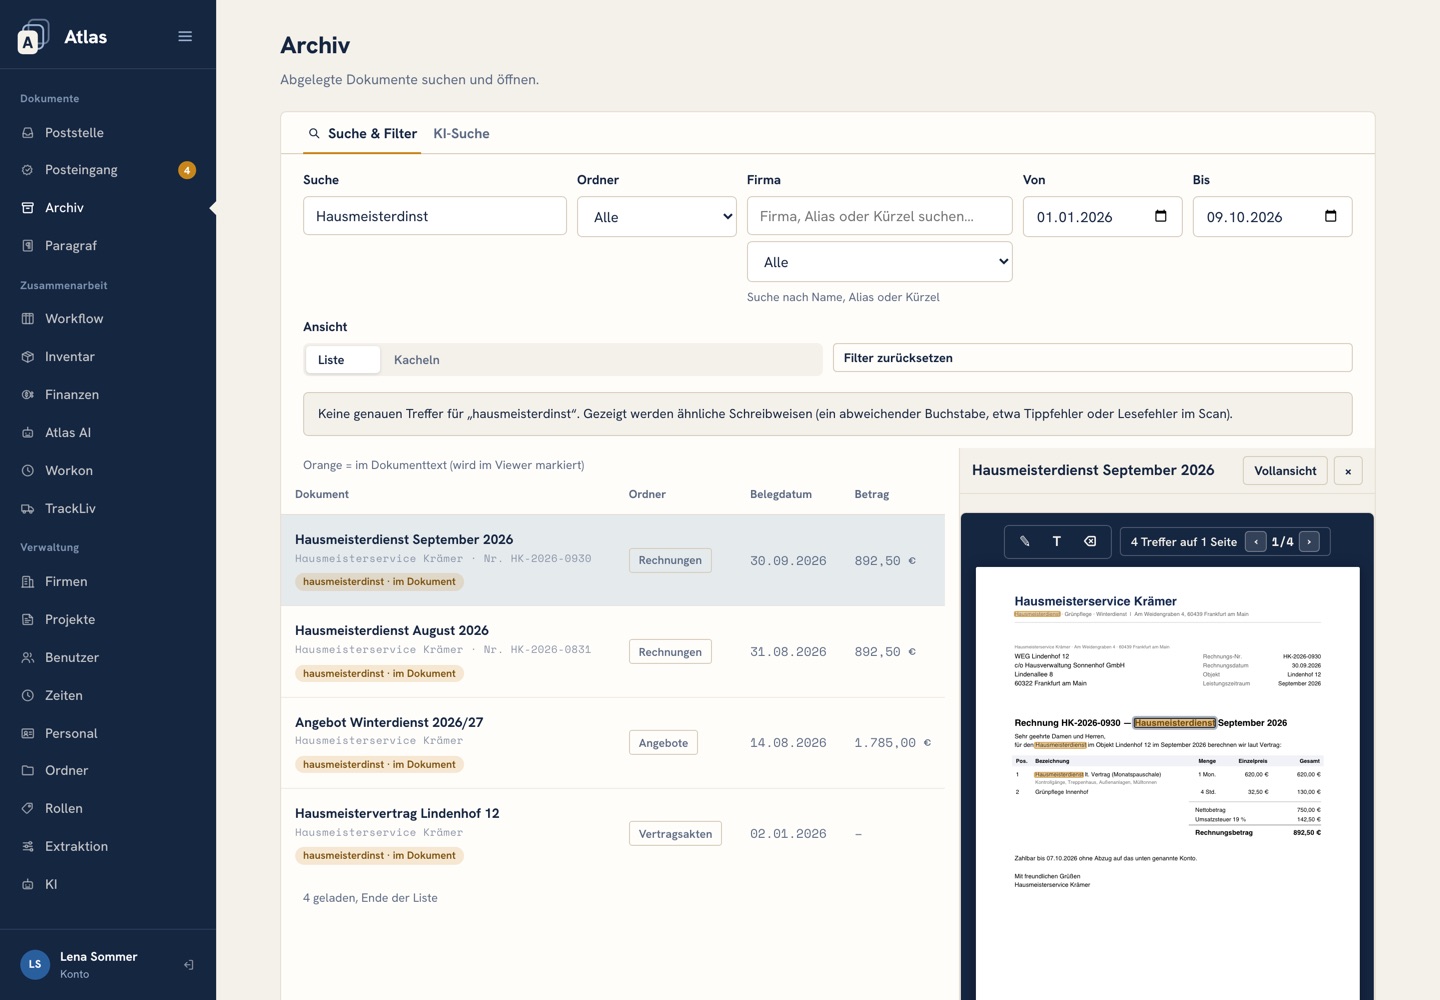
Task: Open the Alle dropdown under Firma
Action: [880, 262]
